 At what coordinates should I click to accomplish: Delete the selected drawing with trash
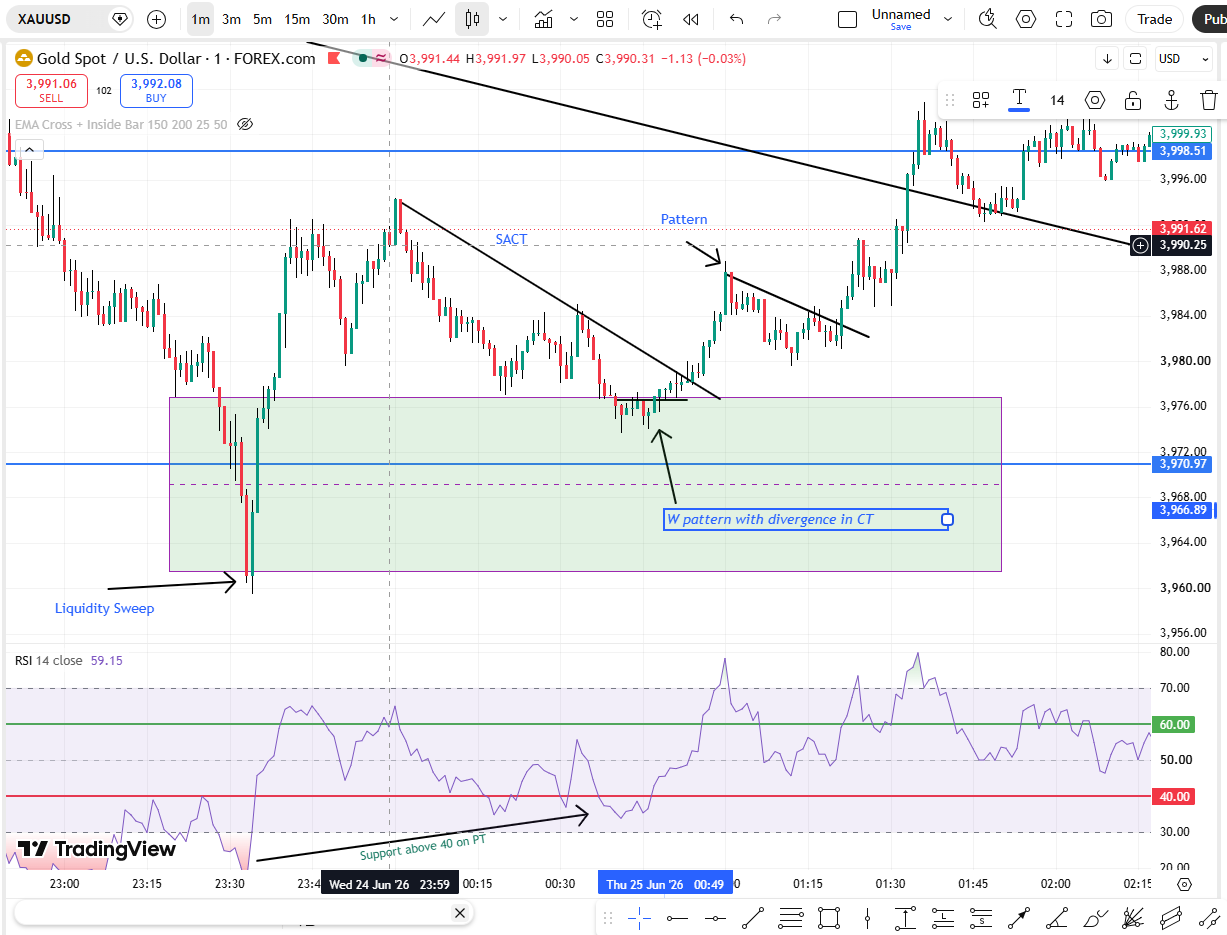1209,100
